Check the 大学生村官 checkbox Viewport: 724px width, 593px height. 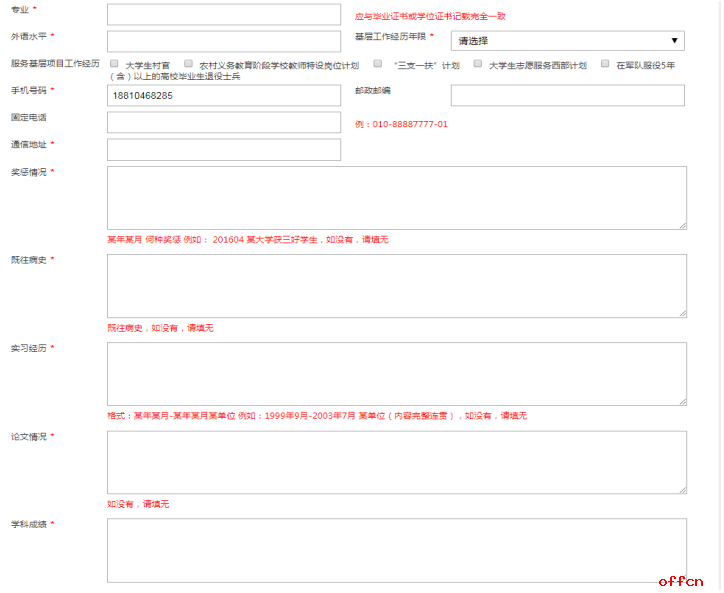114,64
